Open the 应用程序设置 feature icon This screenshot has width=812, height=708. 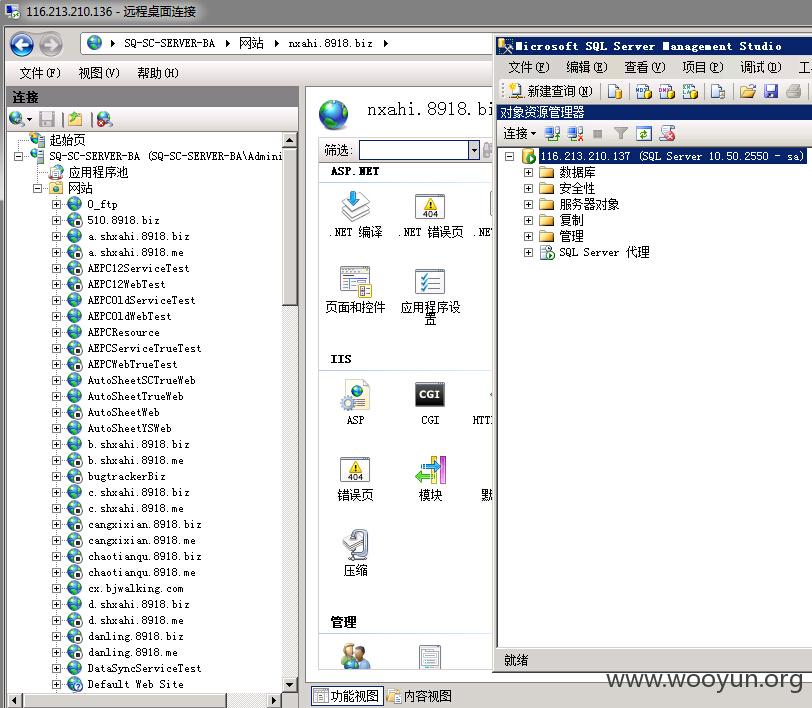click(x=430, y=295)
